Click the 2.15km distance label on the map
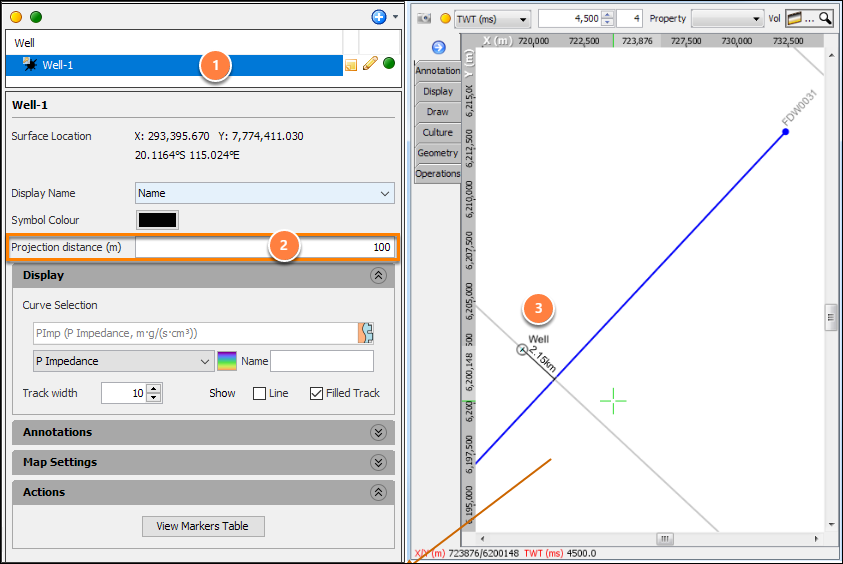The image size is (843, 564). tap(542, 359)
